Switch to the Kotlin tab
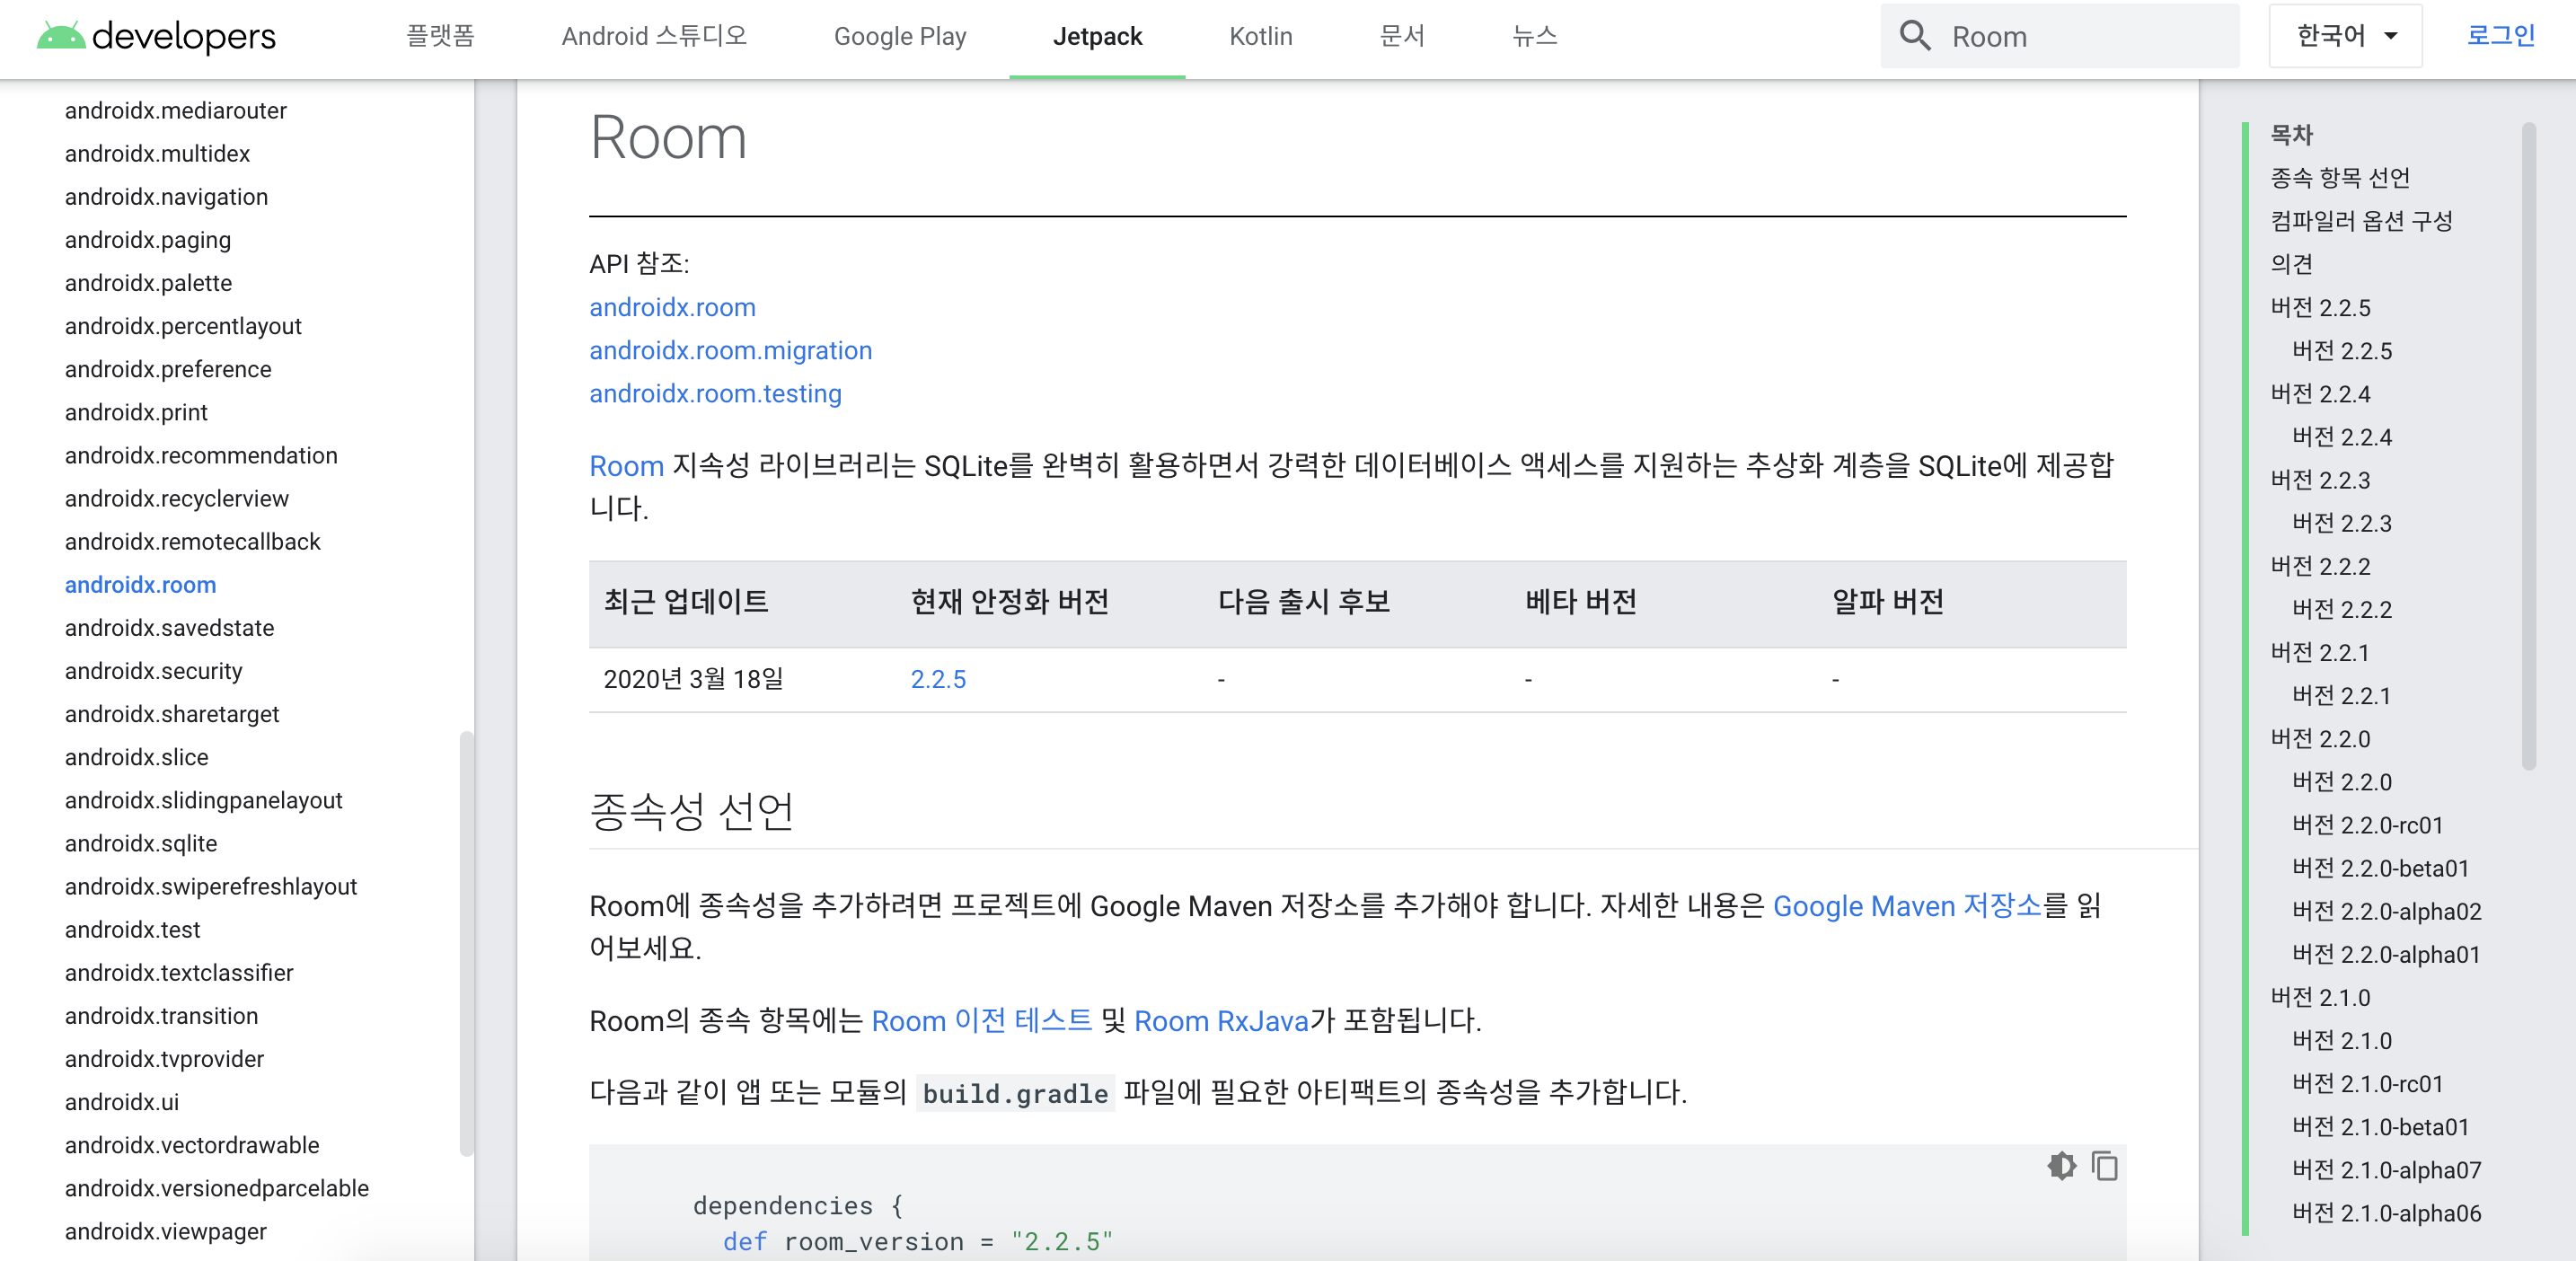 [x=1260, y=36]
